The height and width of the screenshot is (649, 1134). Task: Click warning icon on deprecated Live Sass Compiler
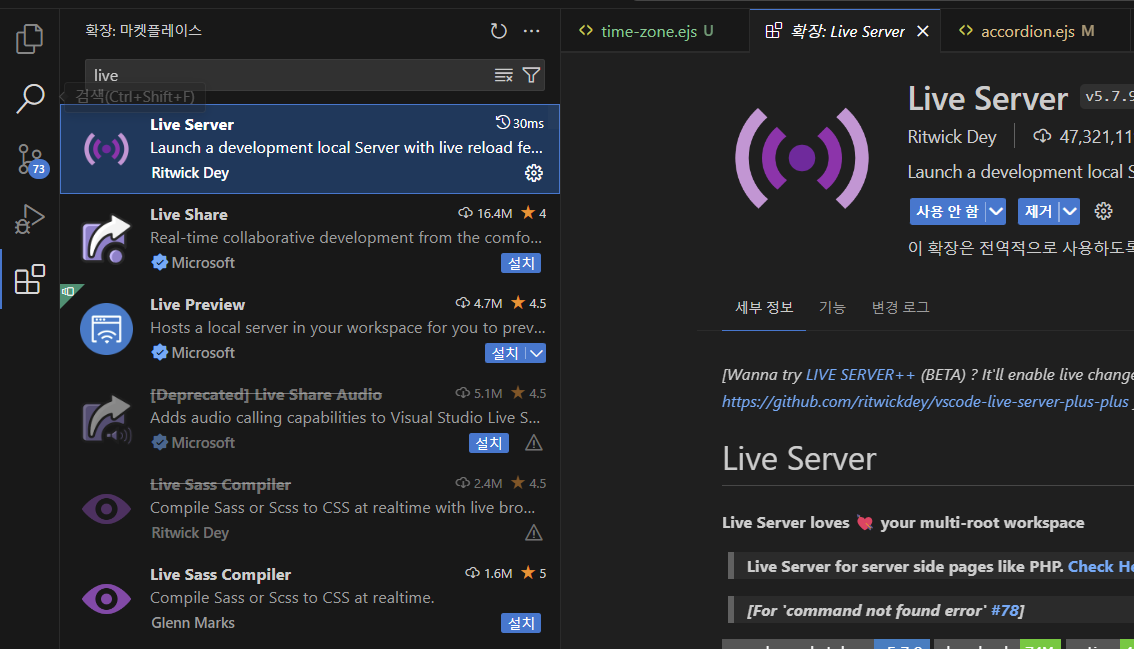click(x=534, y=533)
